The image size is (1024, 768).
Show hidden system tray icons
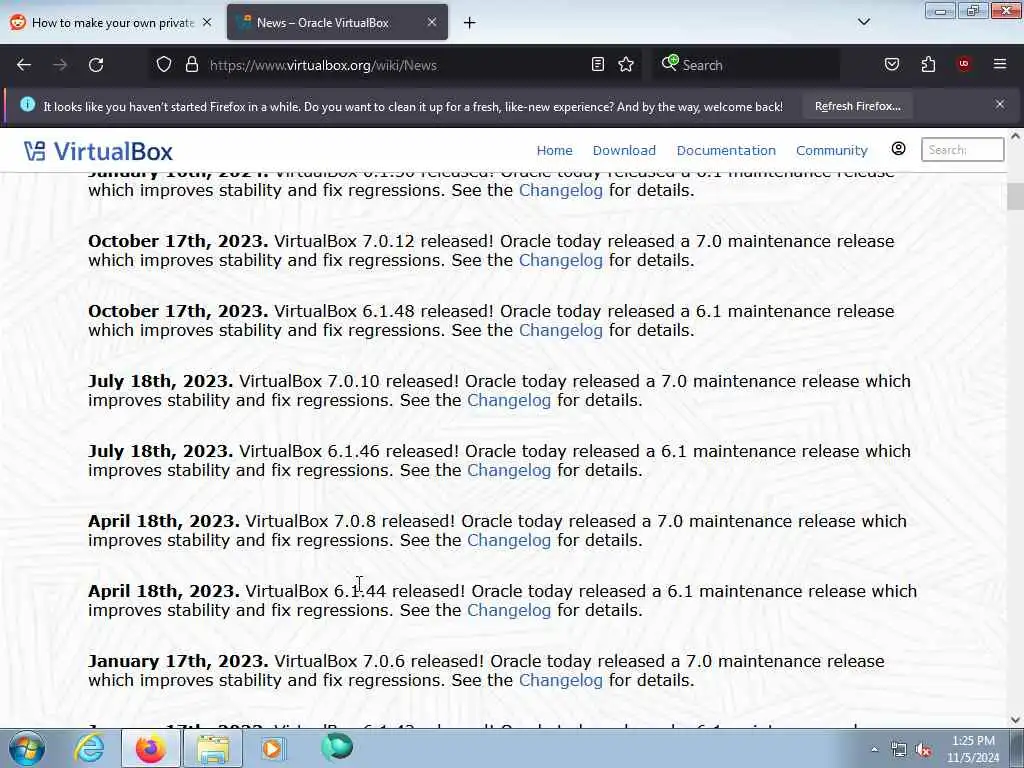pos(874,749)
